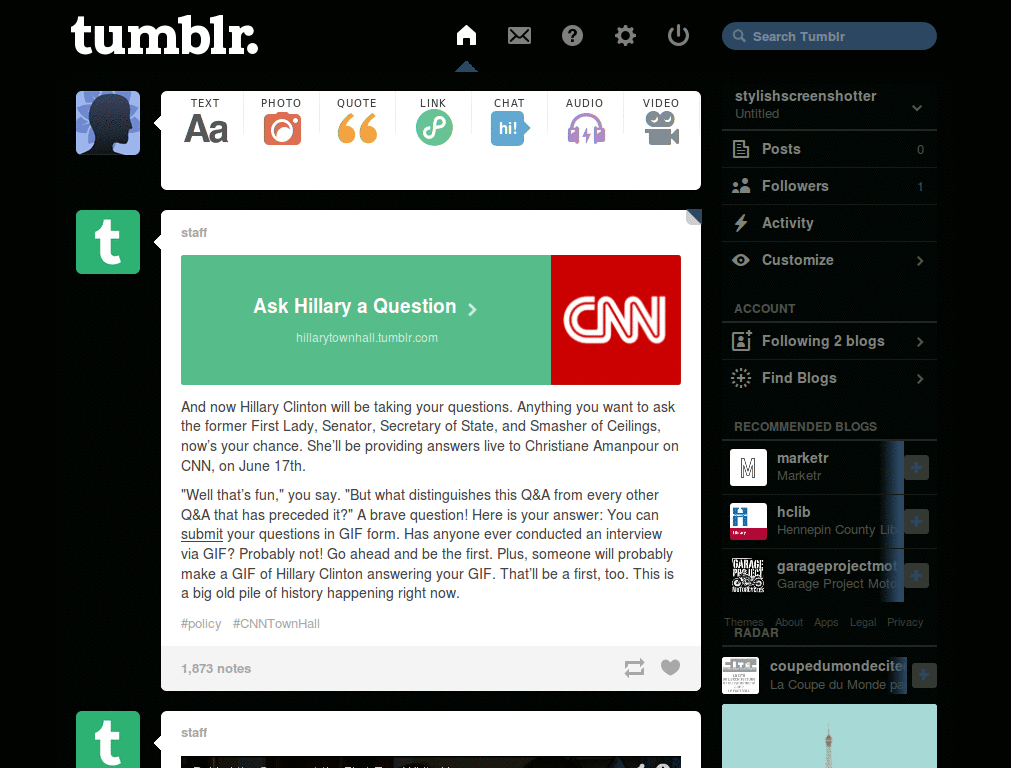Screen dimensions: 1024x768
Task: Create a new Quote post
Action: pyautogui.click(x=357, y=121)
